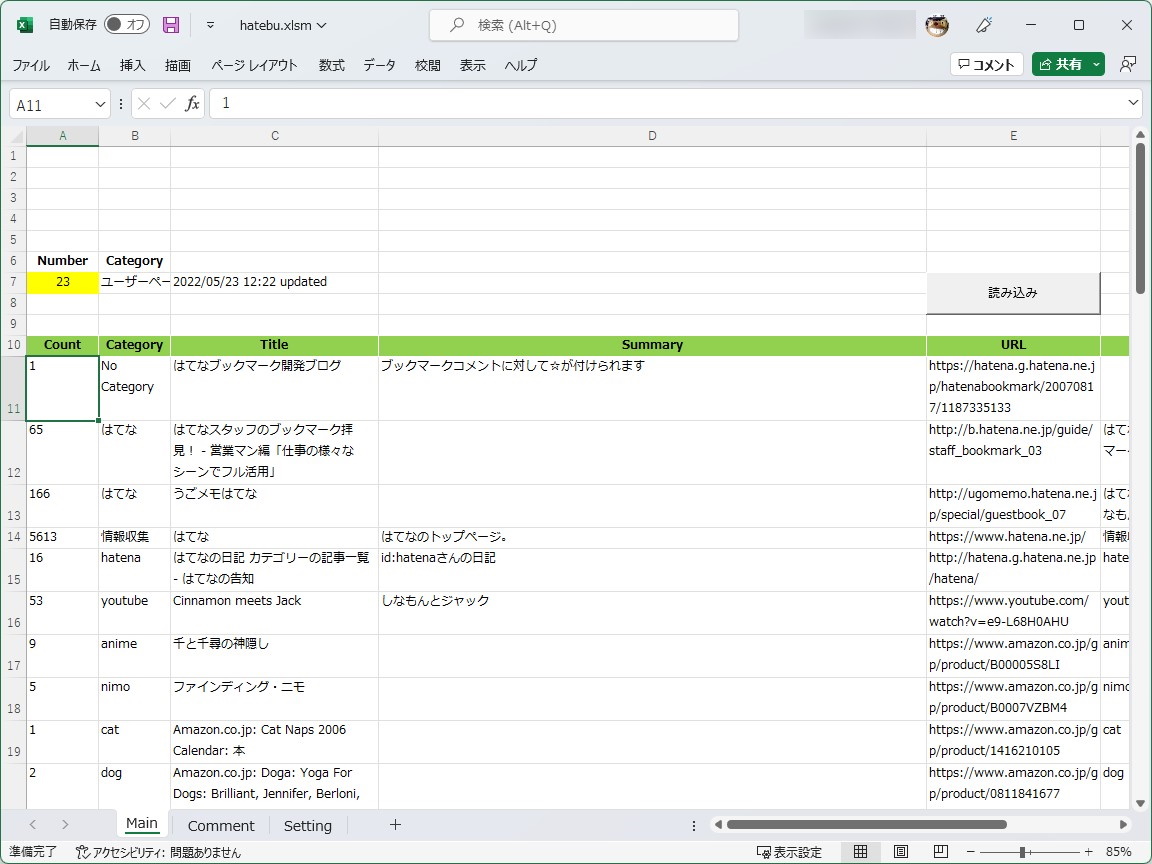Open the 校閲 ribbon tab
This screenshot has width=1152, height=864.
(x=428, y=65)
